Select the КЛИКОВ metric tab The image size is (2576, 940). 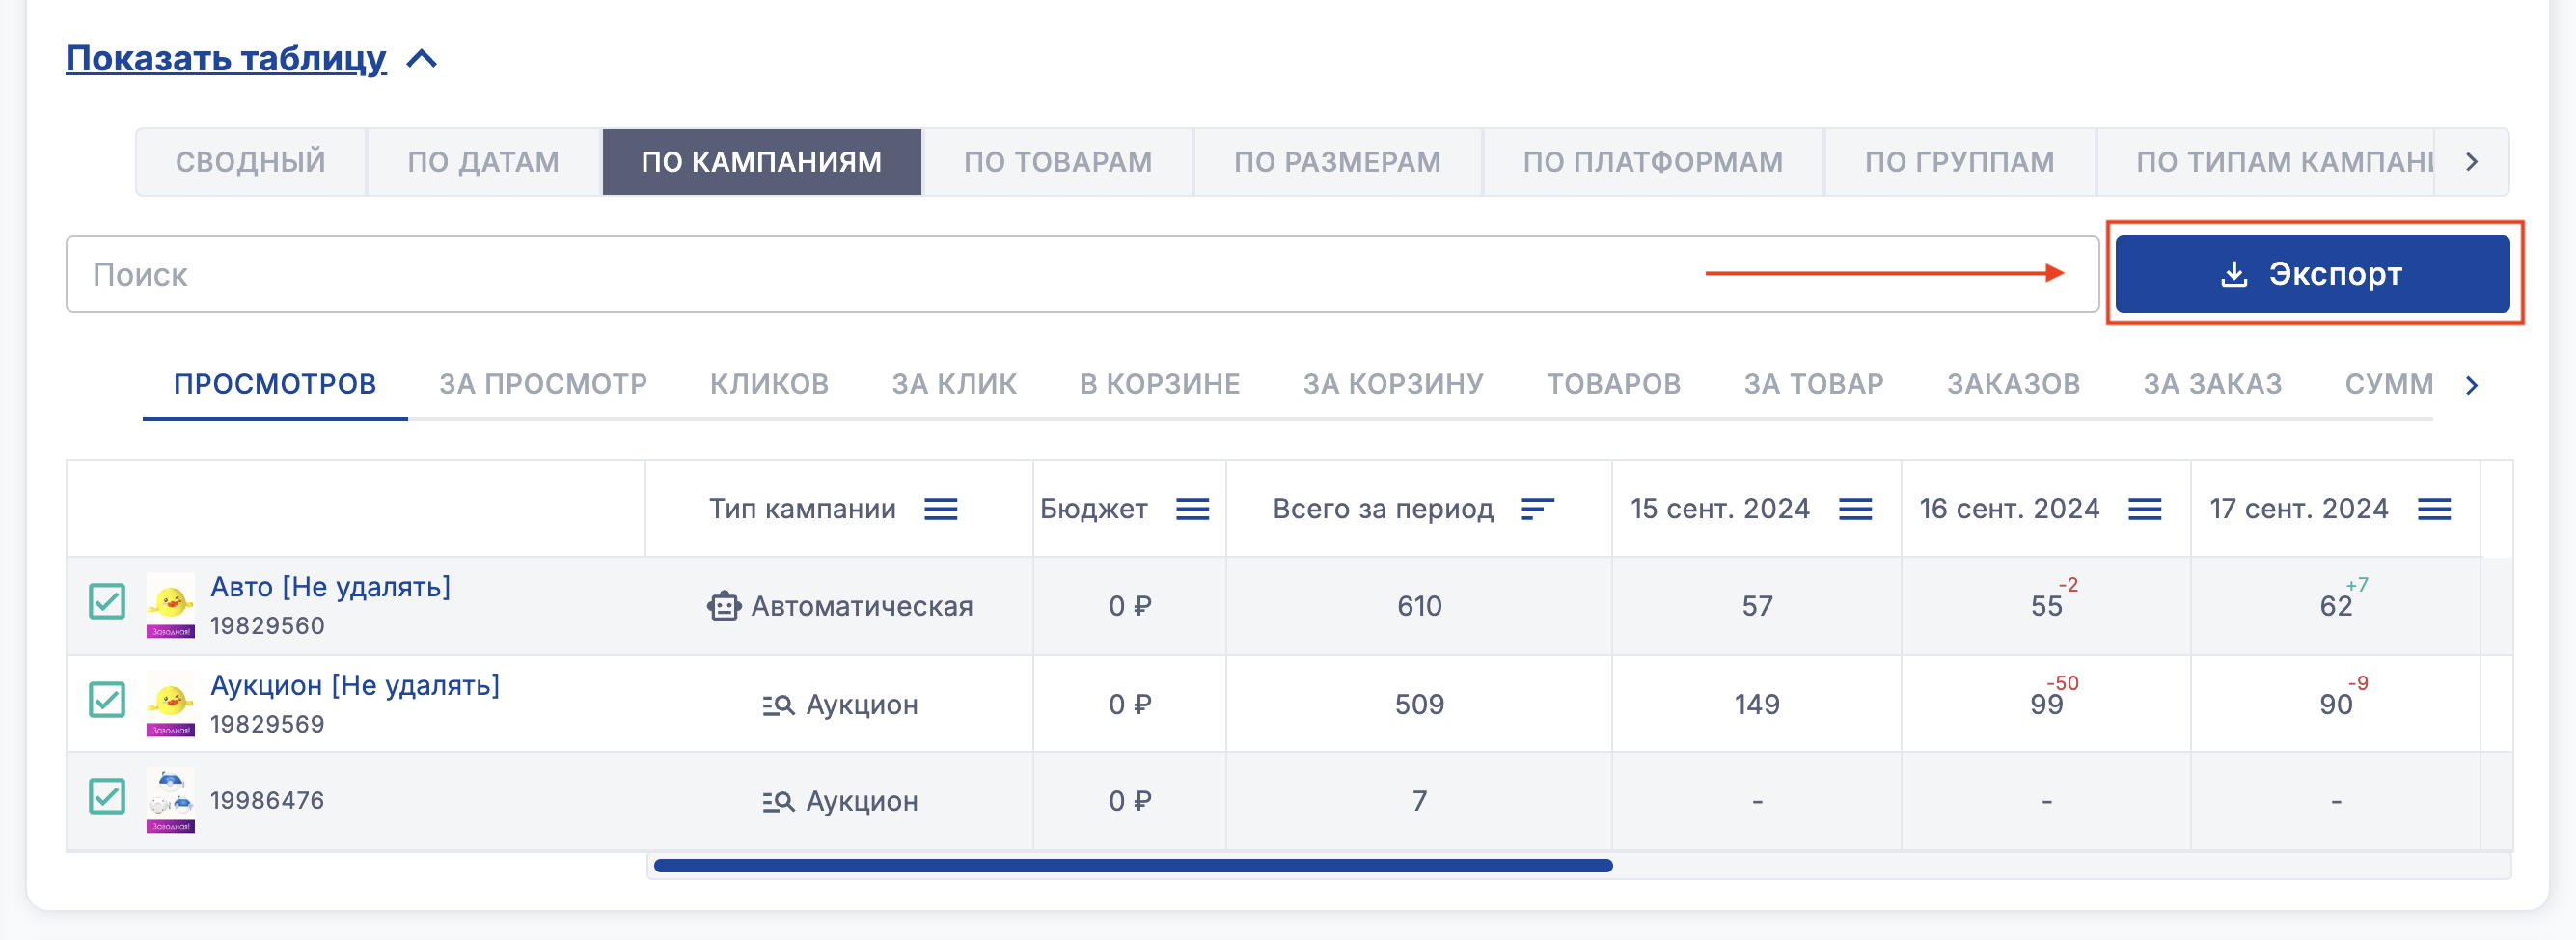point(769,384)
